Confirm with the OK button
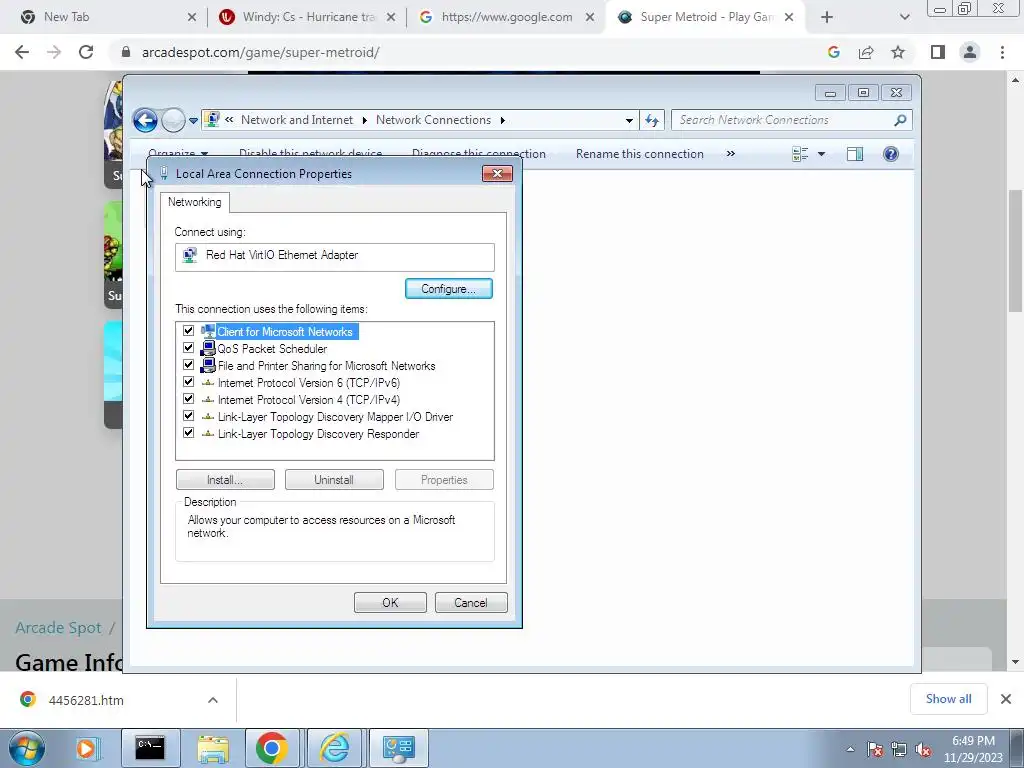The width and height of the screenshot is (1024, 768). (x=390, y=602)
